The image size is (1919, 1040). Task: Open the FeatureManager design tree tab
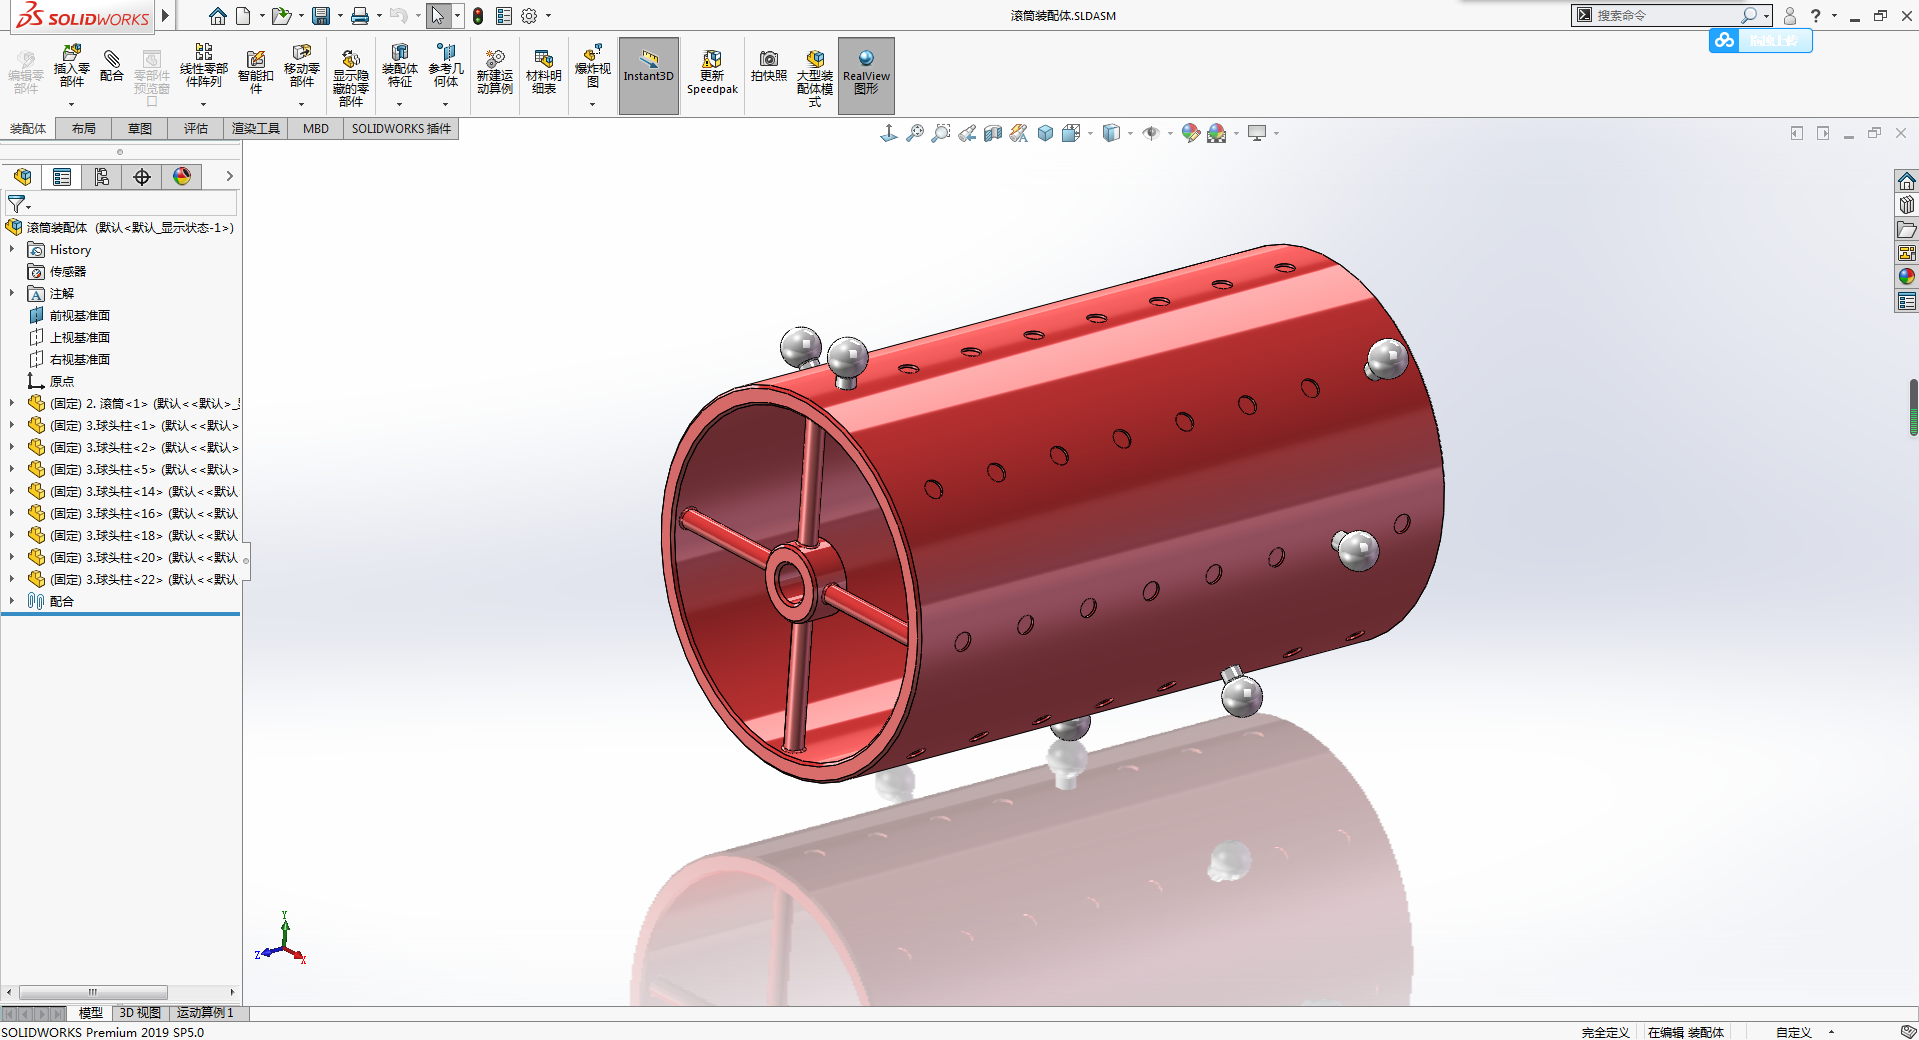[x=22, y=177]
